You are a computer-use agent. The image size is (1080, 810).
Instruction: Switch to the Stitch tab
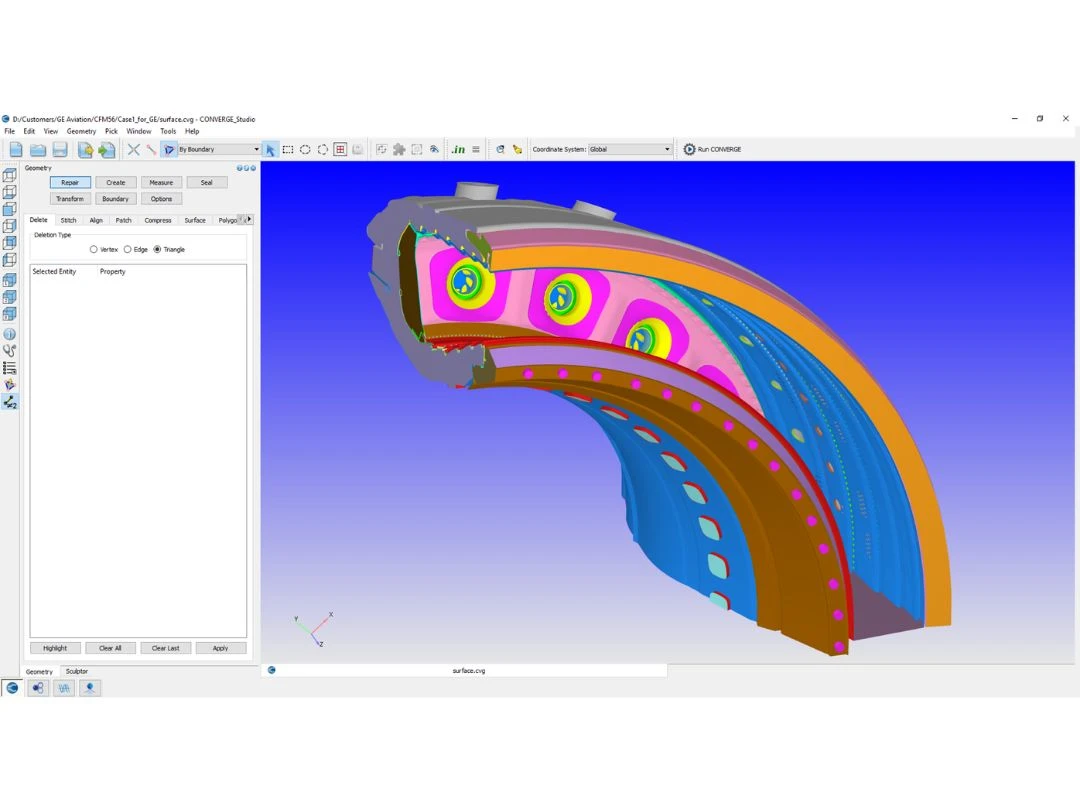tap(68, 220)
